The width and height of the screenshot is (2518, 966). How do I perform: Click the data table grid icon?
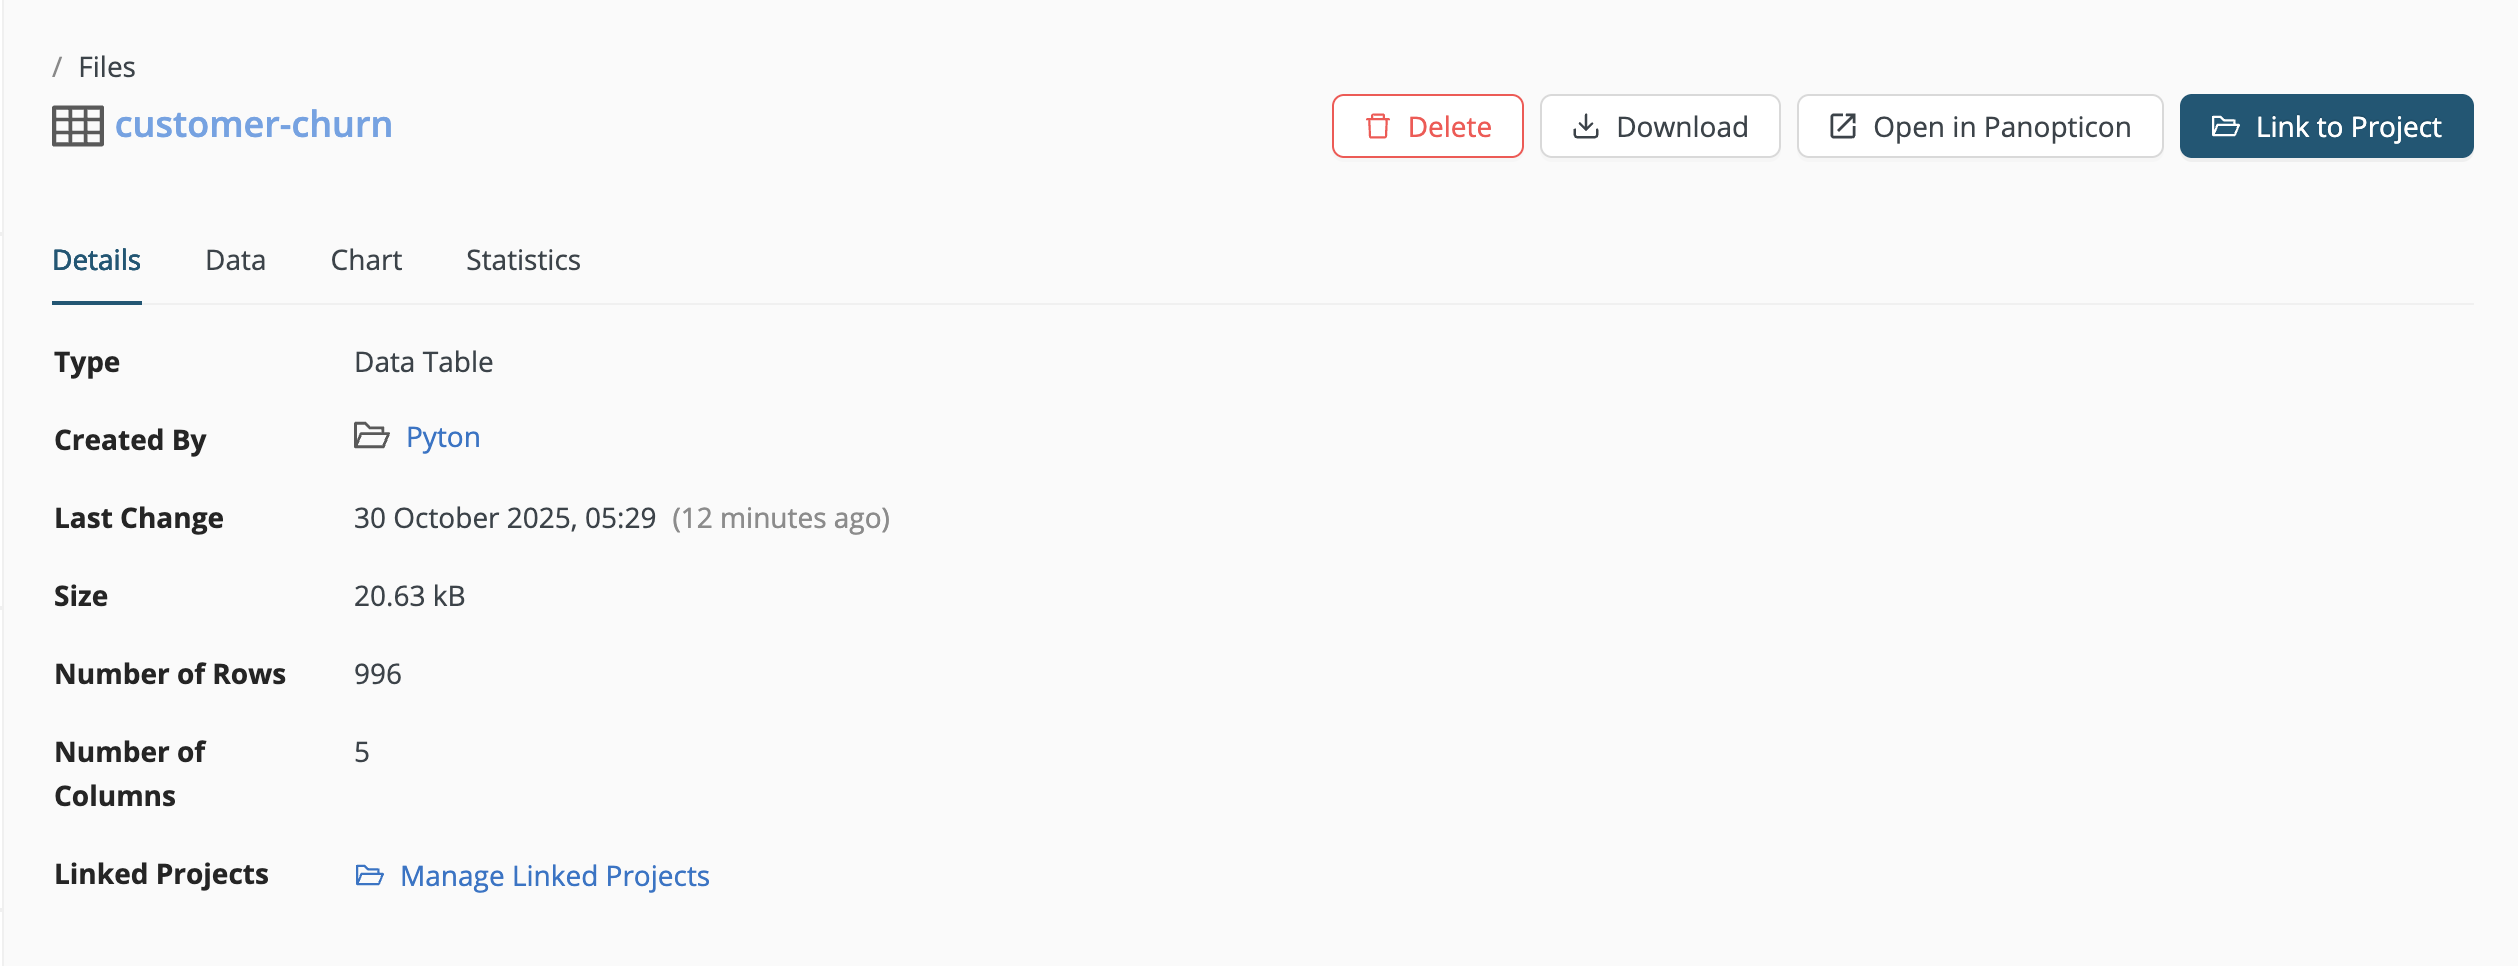coord(78,126)
